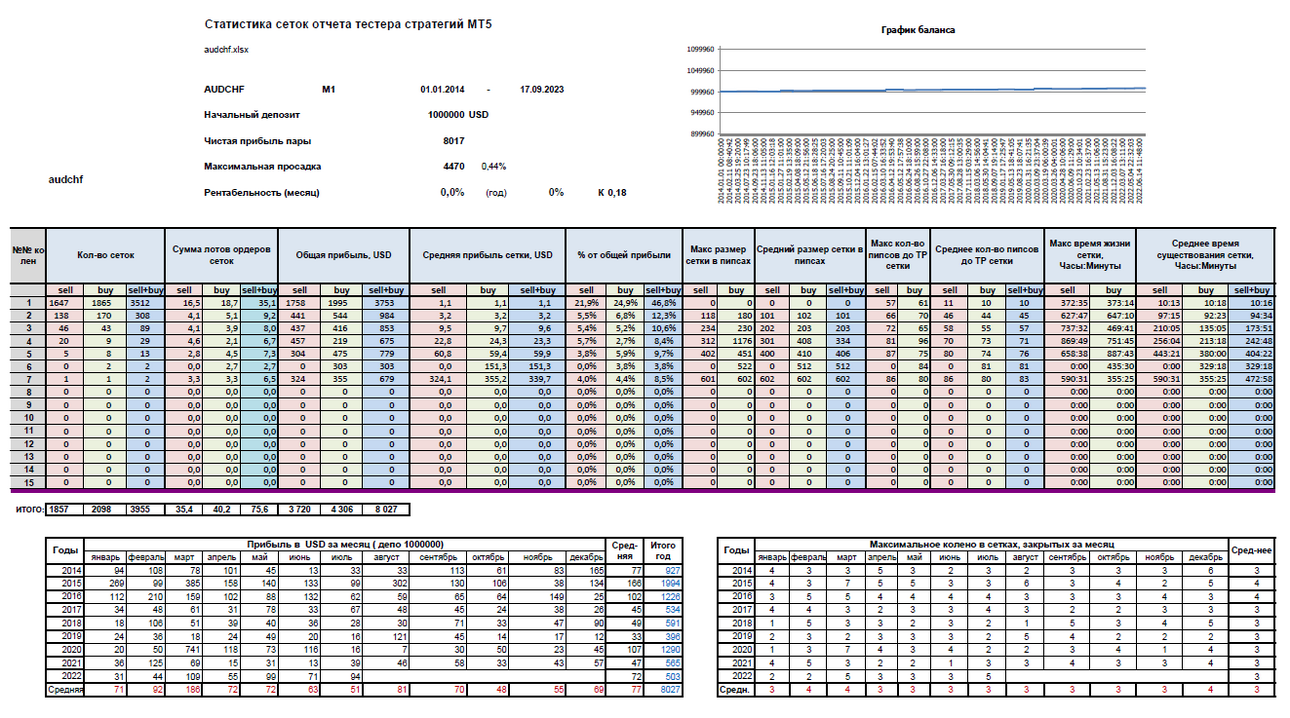
Task: Click the chart title 'График баланса'
Action: coord(917,30)
